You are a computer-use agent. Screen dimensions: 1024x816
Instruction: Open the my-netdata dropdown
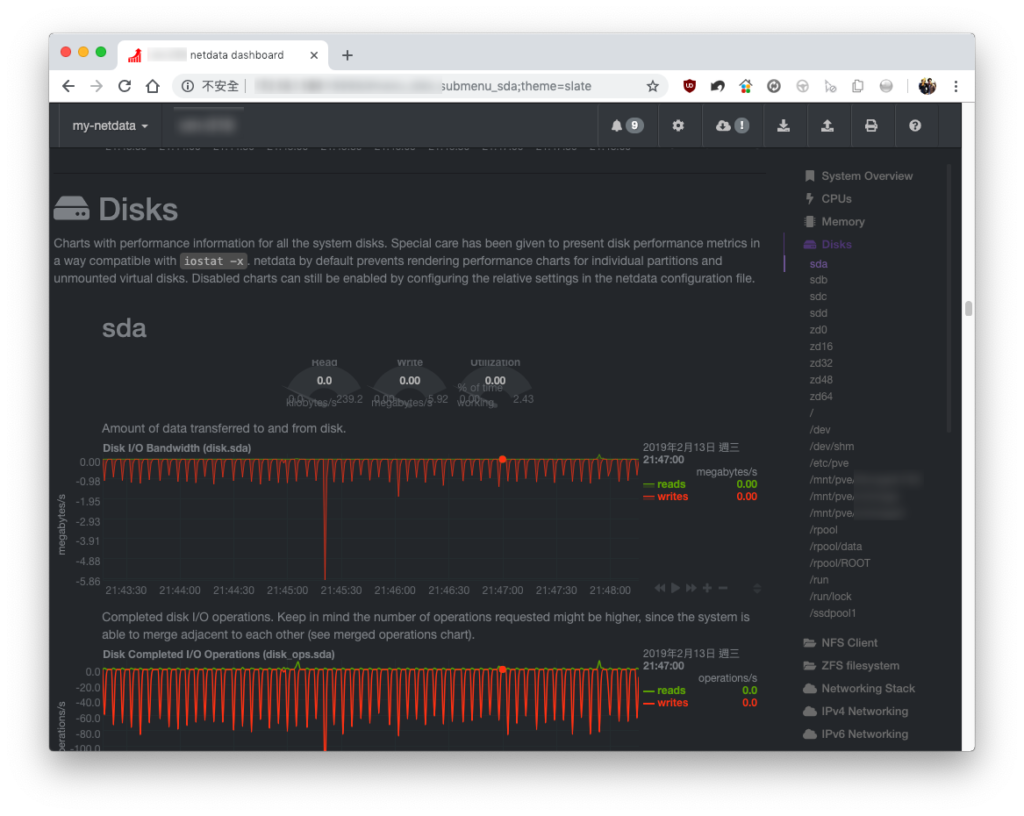coord(110,125)
